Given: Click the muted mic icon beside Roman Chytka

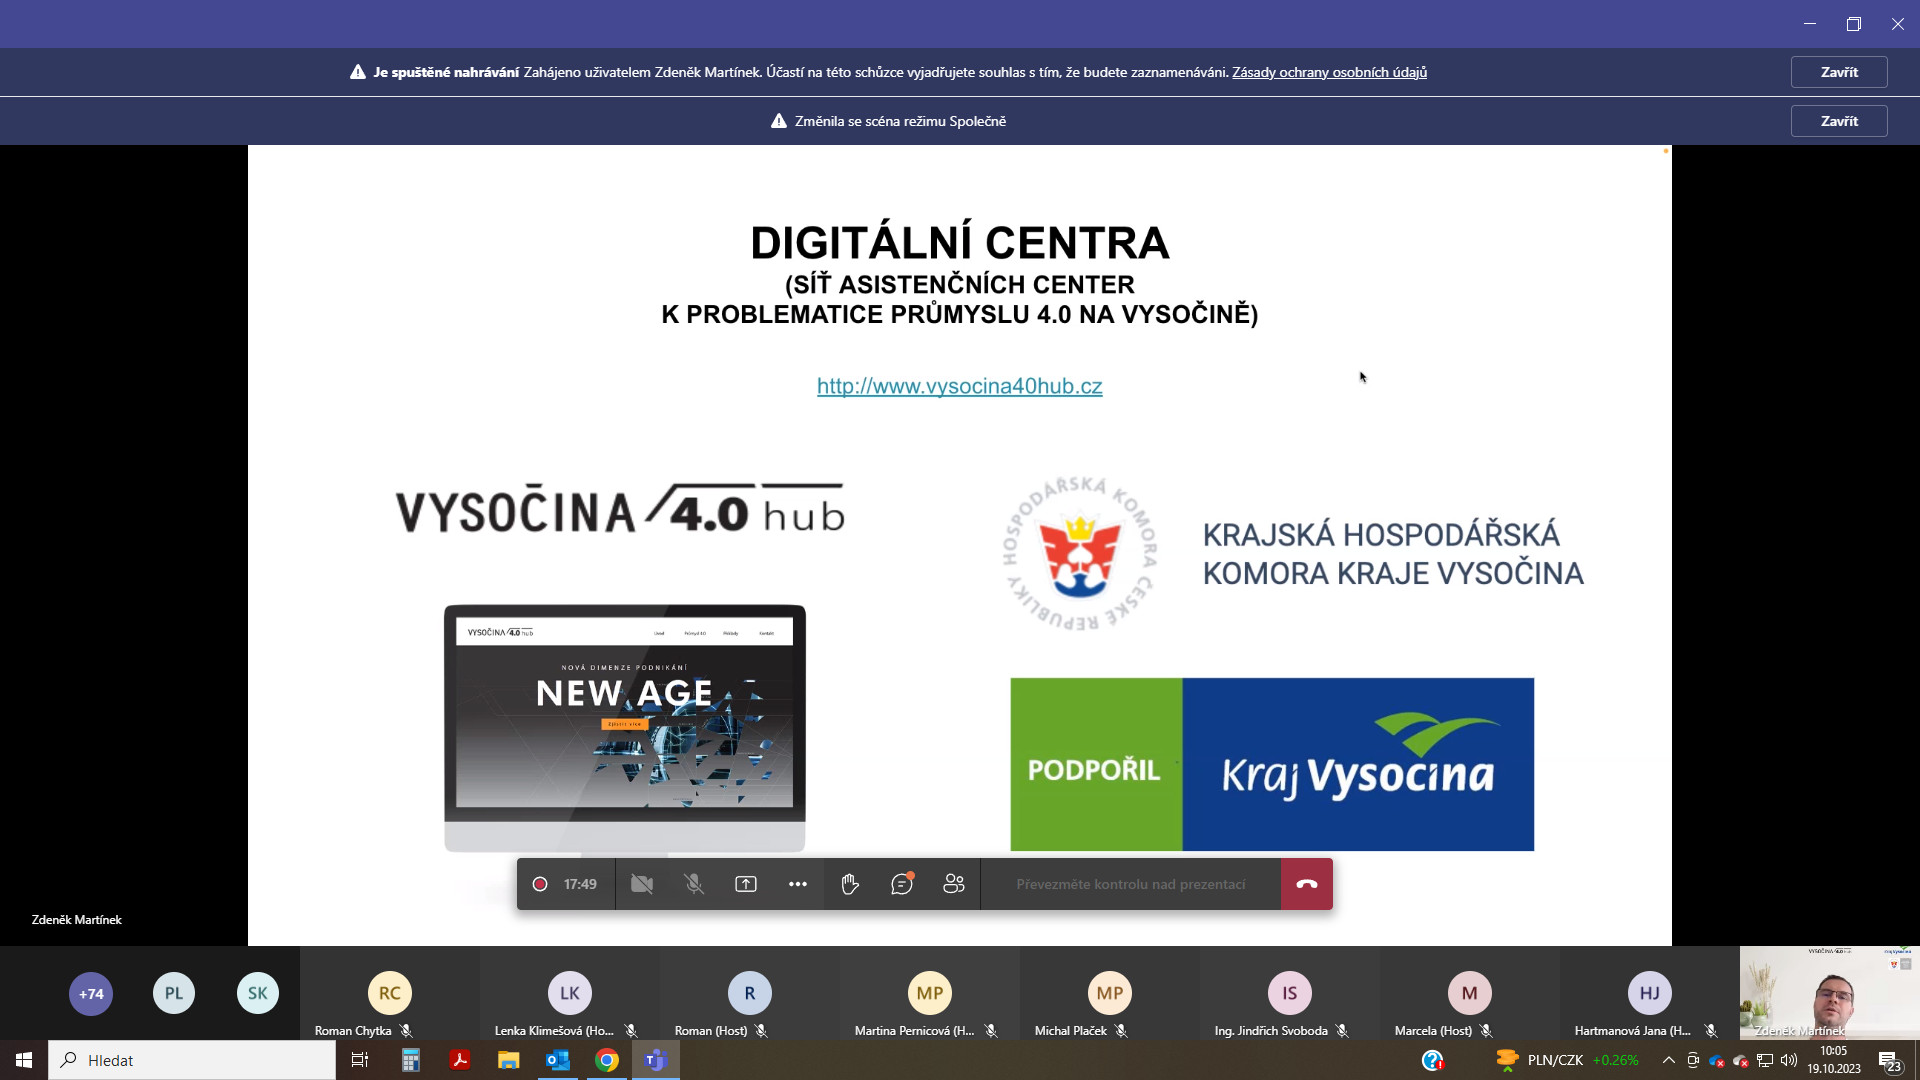Looking at the screenshot, I should [x=406, y=1031].
